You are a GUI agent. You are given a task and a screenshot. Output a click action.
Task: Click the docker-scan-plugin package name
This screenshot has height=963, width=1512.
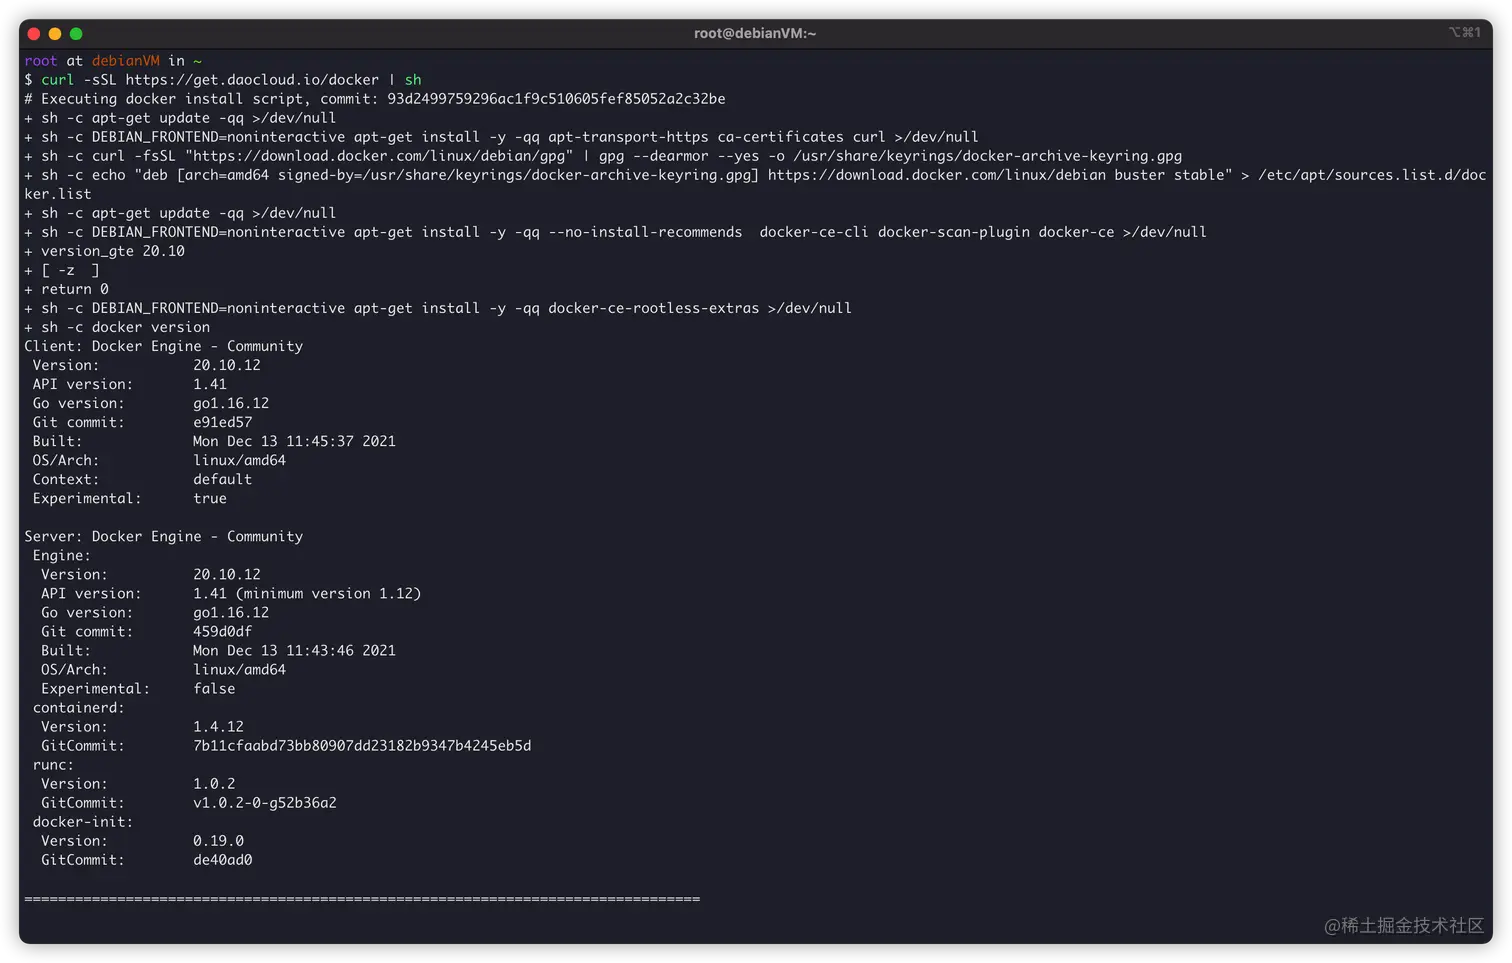954,232
